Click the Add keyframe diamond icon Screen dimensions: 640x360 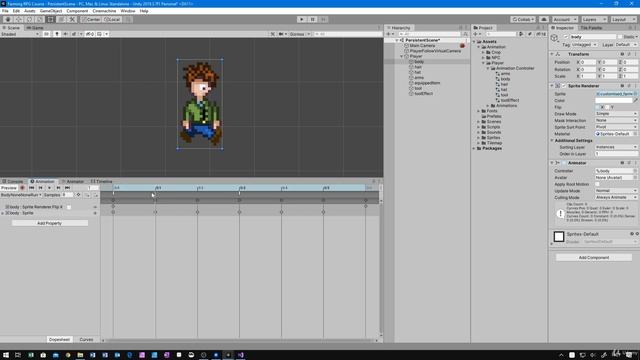pyautogui.click(x=79, y=195)
